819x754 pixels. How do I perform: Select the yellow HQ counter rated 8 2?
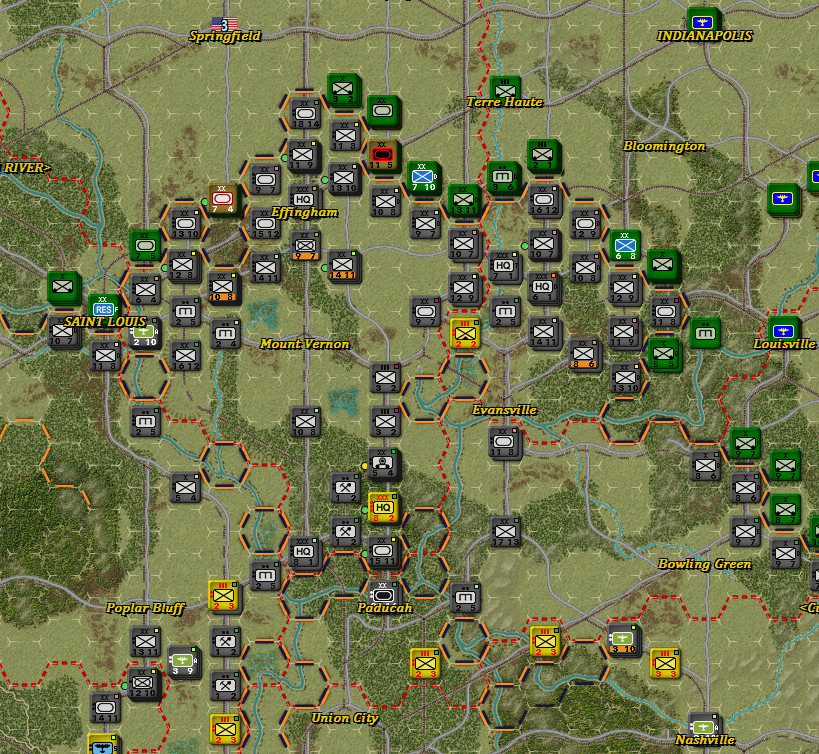click(x=383, y=508)
